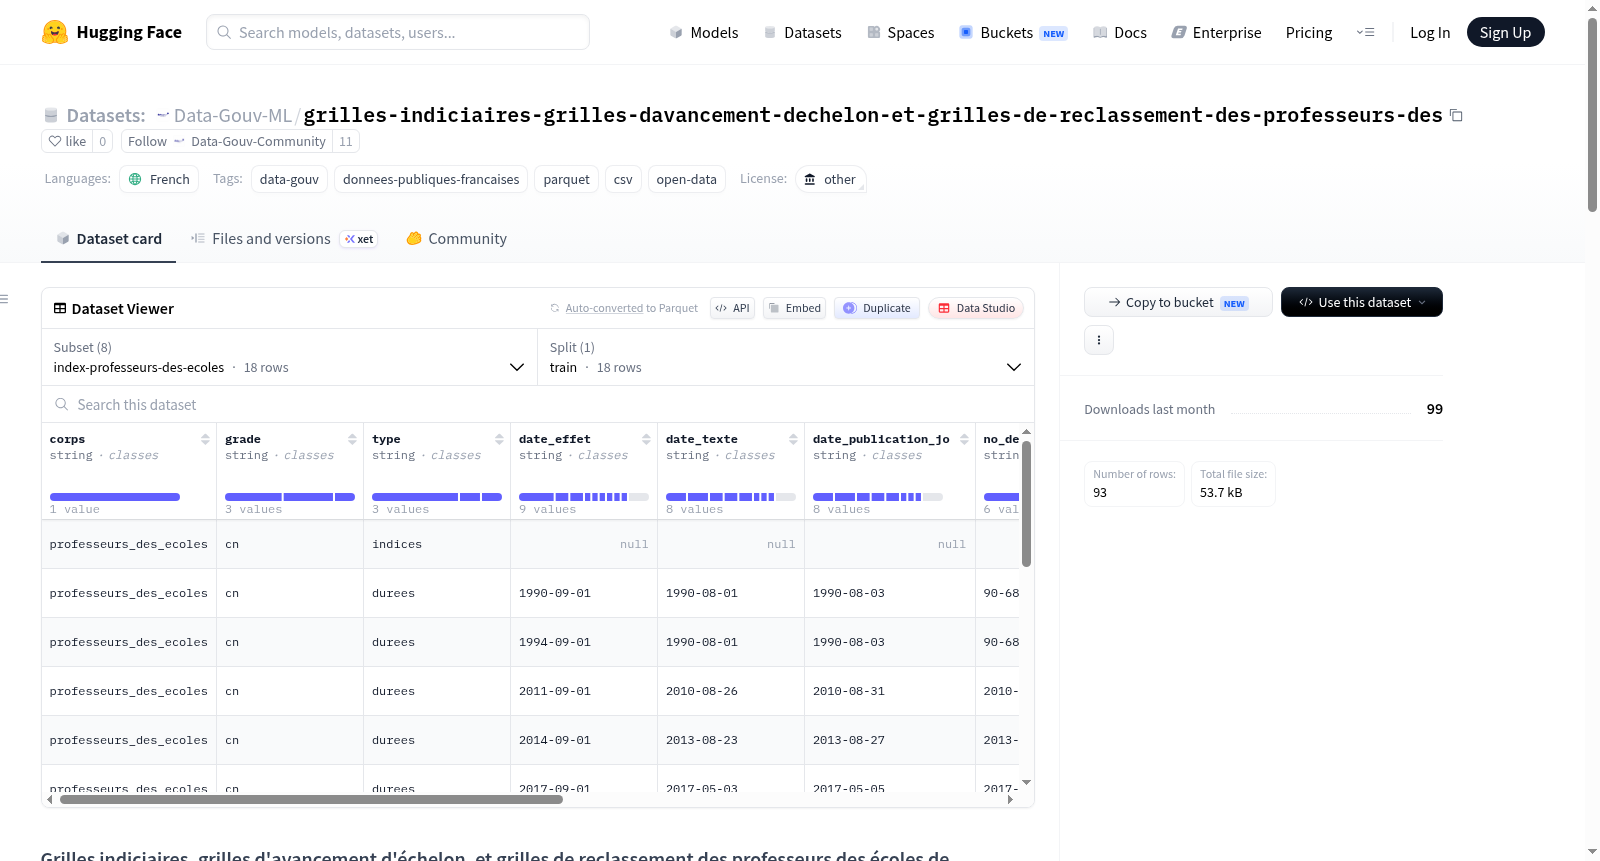The width and height of the screenshot is (1600, 861).
Task: Open Pricing in the top navigation
Action: 1309,32
